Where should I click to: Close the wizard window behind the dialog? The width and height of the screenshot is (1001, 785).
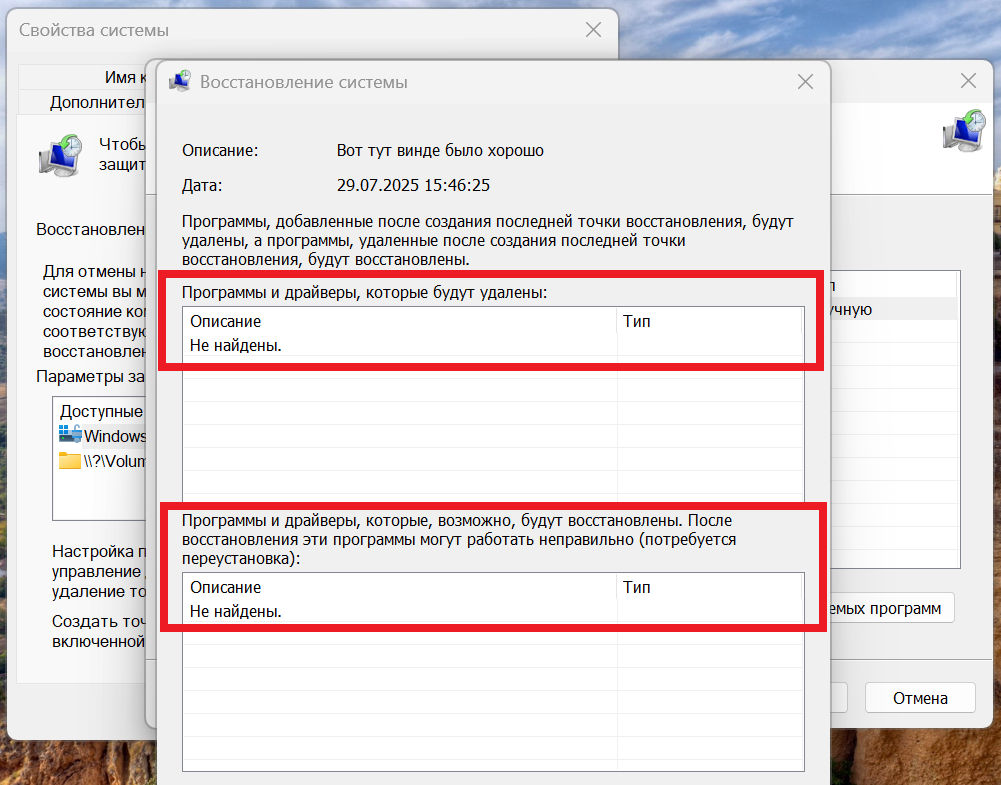[x=968, y=80]
